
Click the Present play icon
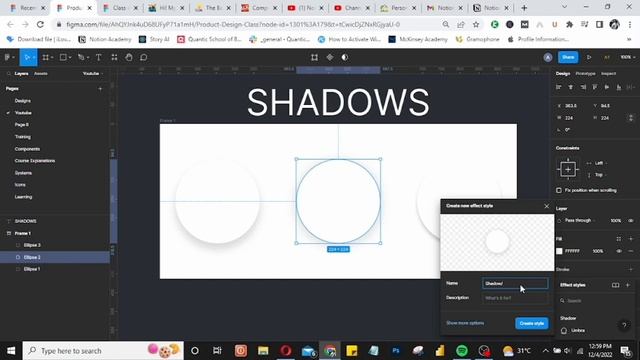(x=589, y=58)
